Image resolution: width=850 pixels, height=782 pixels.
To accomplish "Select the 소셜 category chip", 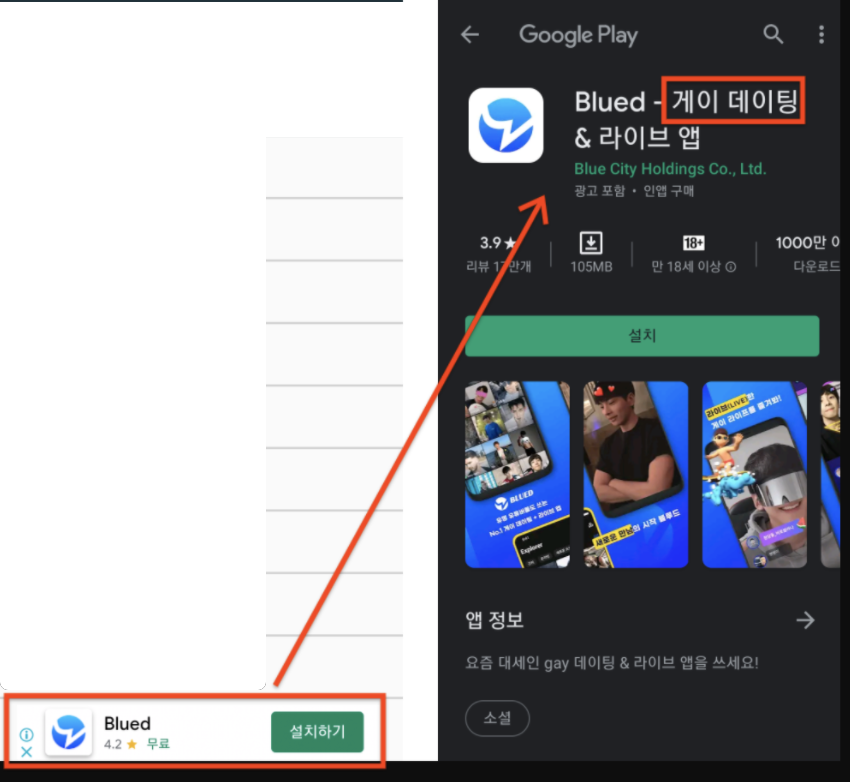I will click(x=497, y=718).
